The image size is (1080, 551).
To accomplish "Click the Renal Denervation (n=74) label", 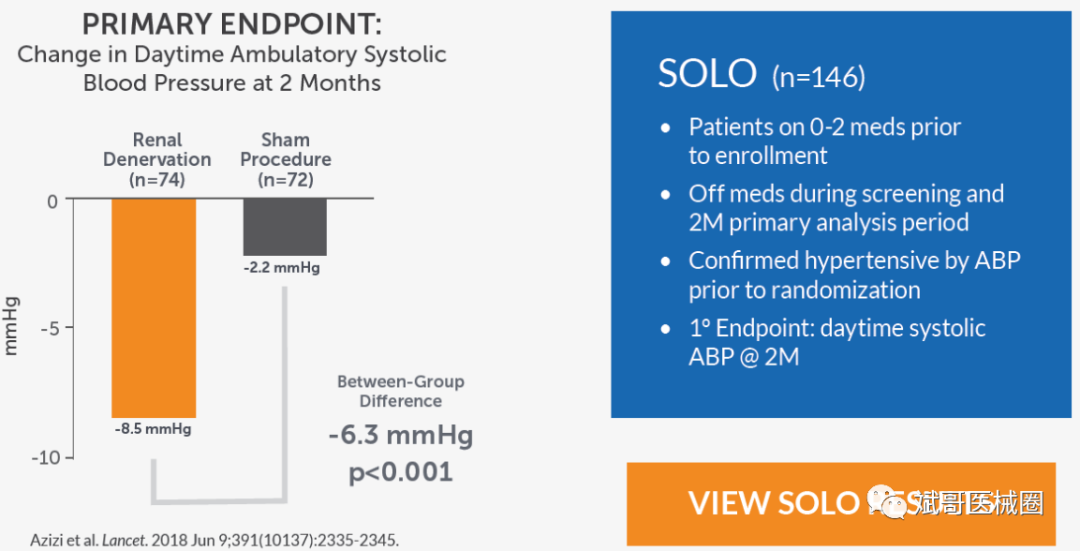I will (x=157, y=159).
